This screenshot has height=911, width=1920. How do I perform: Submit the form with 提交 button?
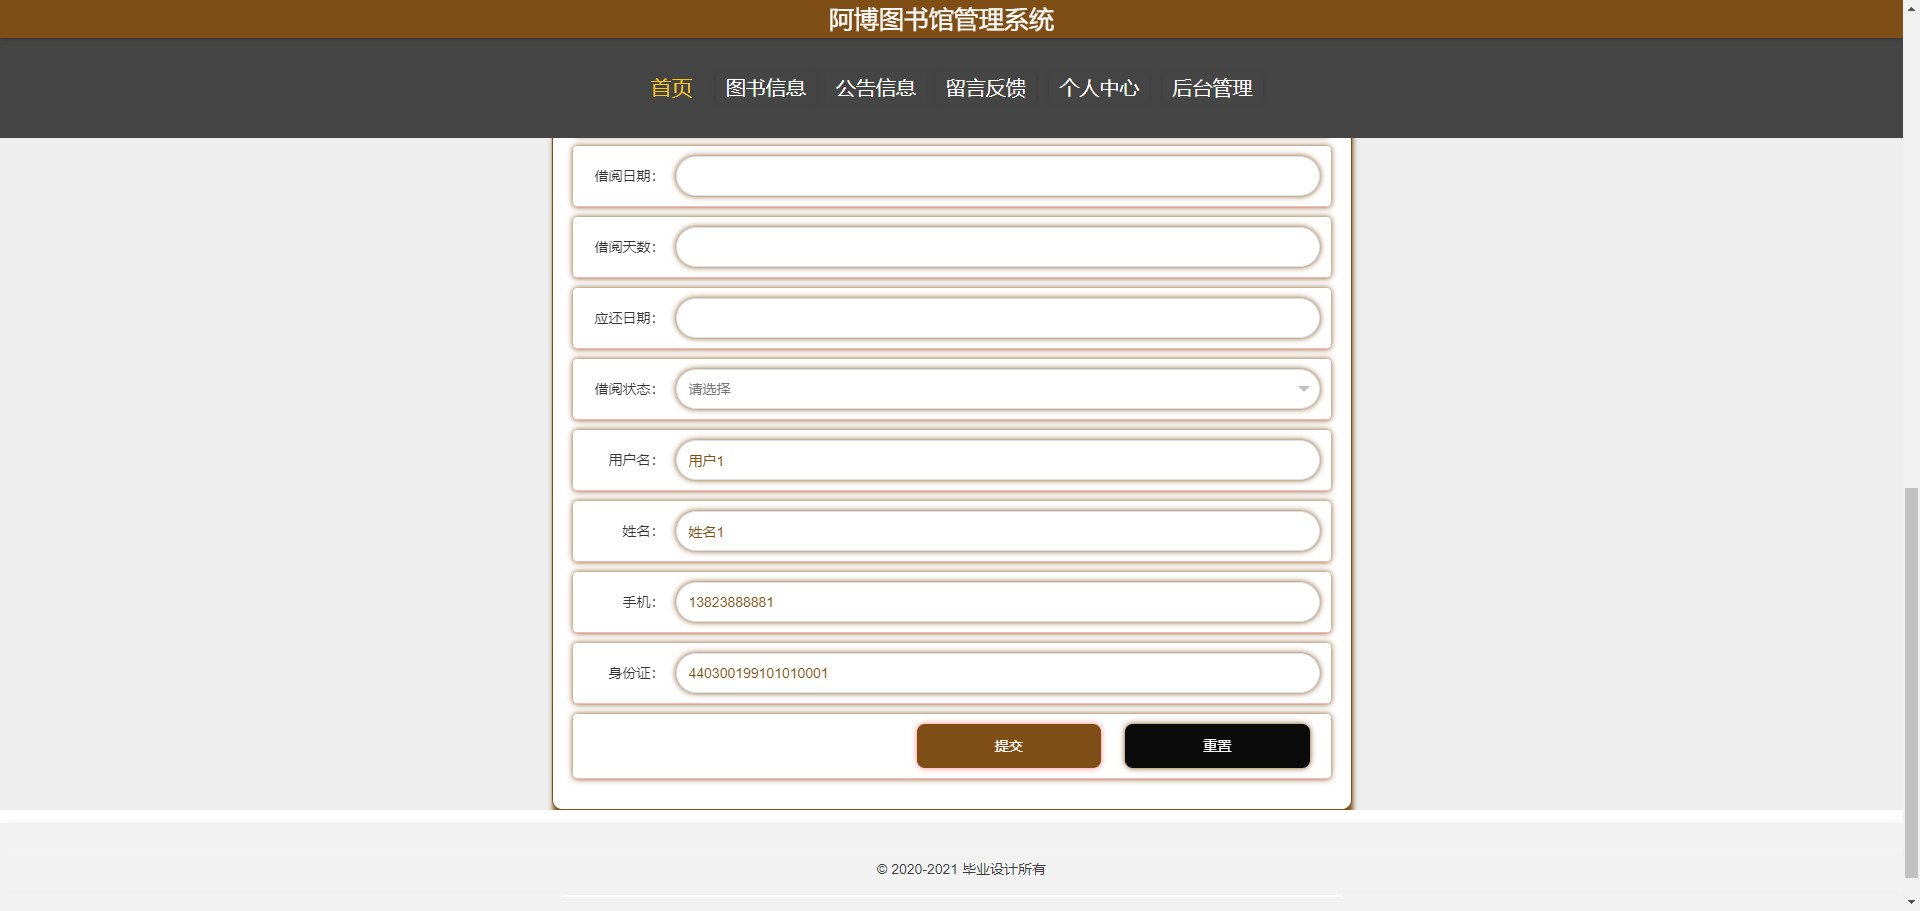(1008, 746)
